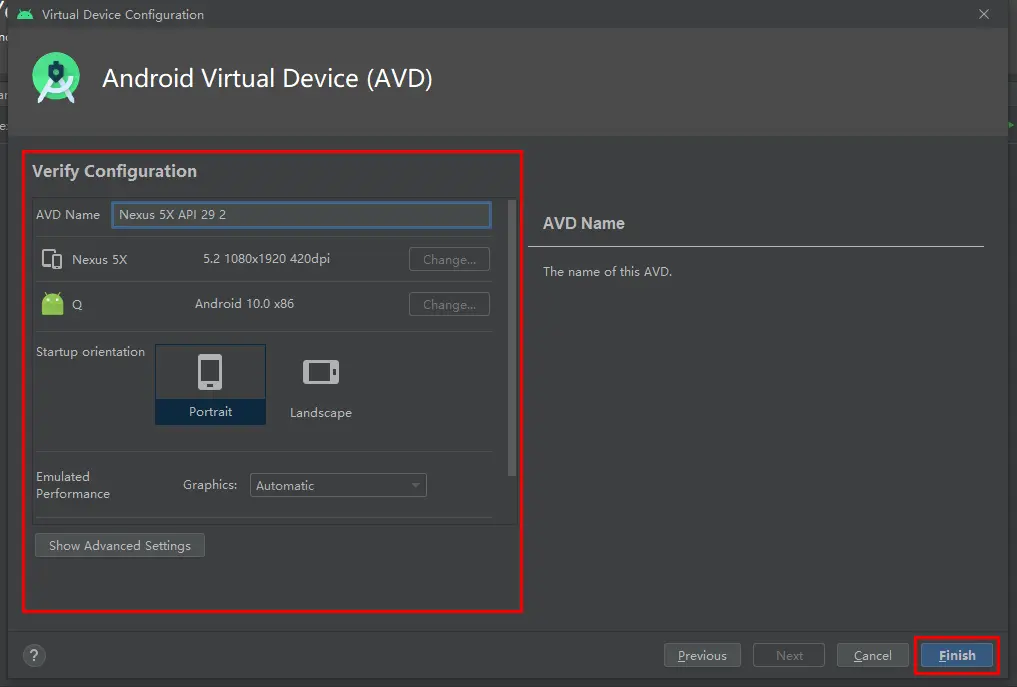Viewport: 1017px width, 687px height.
Task: Click the 'Emulated Performance' label
Action: [x=73, y=485]
